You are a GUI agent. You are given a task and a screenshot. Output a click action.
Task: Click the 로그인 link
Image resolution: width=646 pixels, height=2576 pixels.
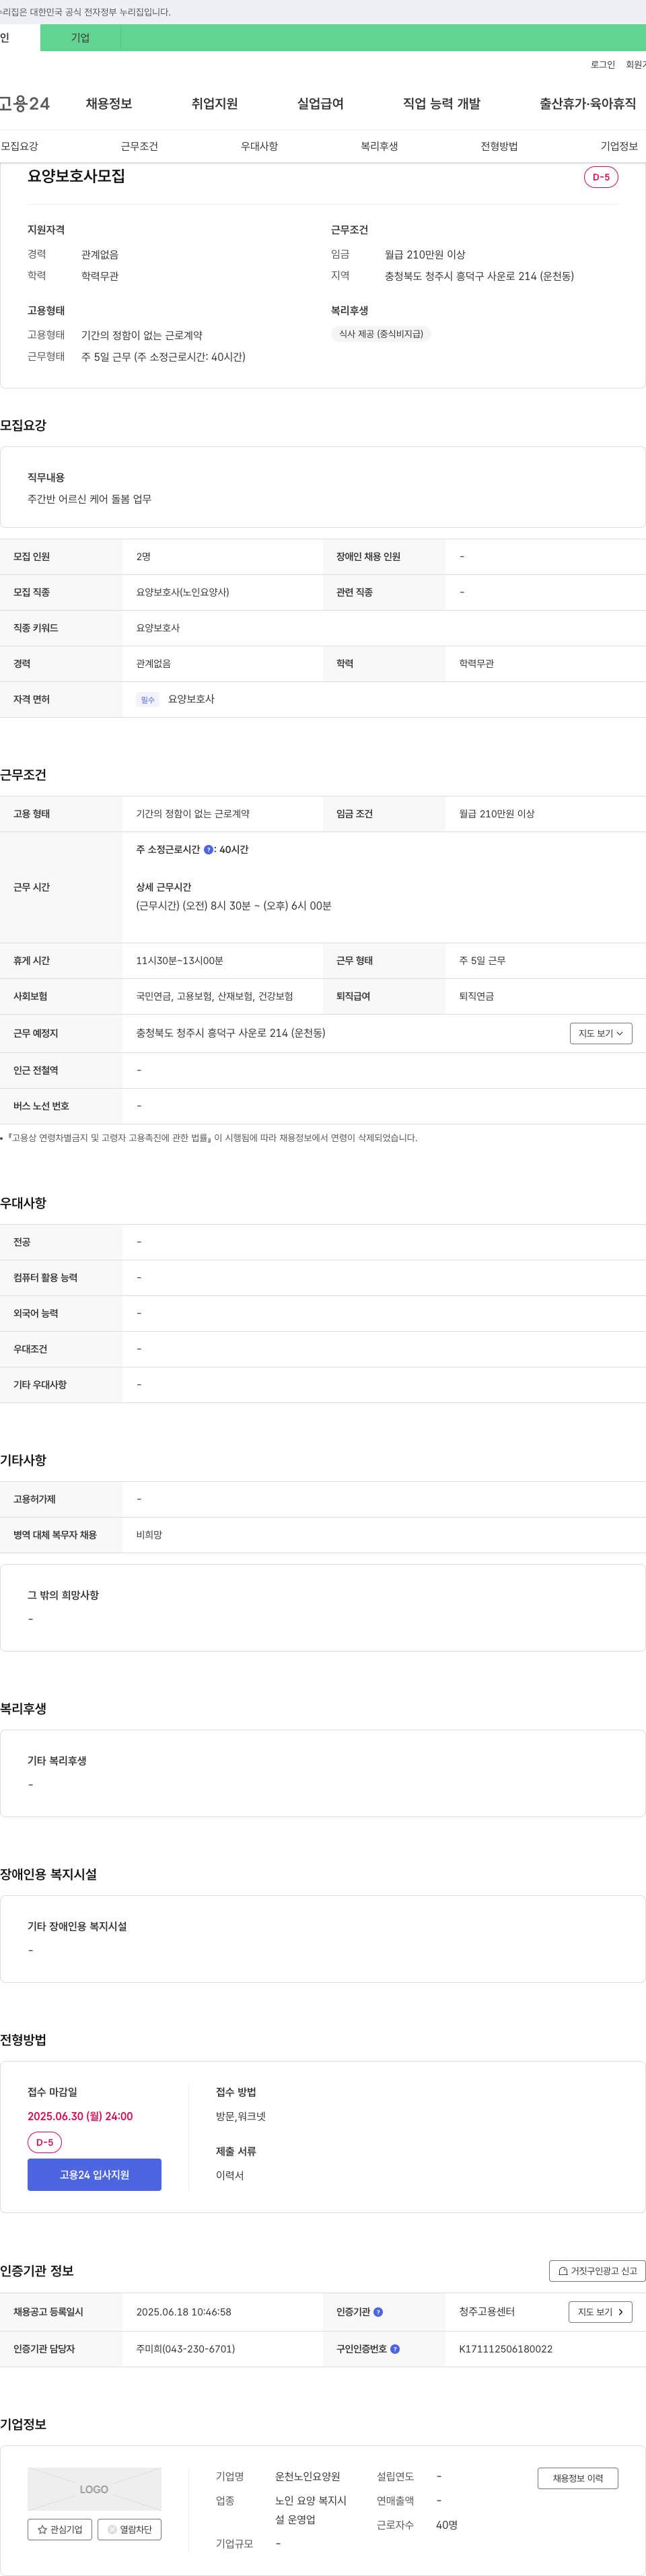[603, 65]
